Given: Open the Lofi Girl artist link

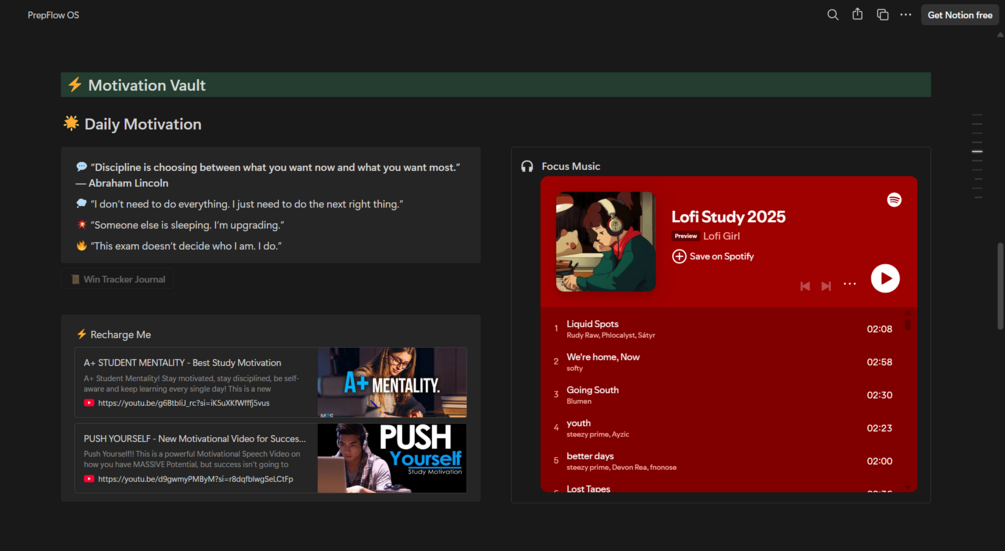Looking at the screenshot, I should coord(721,236).
